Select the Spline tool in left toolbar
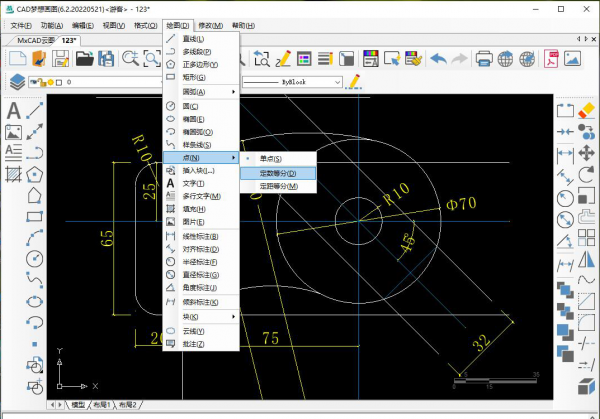 [34, 280]
